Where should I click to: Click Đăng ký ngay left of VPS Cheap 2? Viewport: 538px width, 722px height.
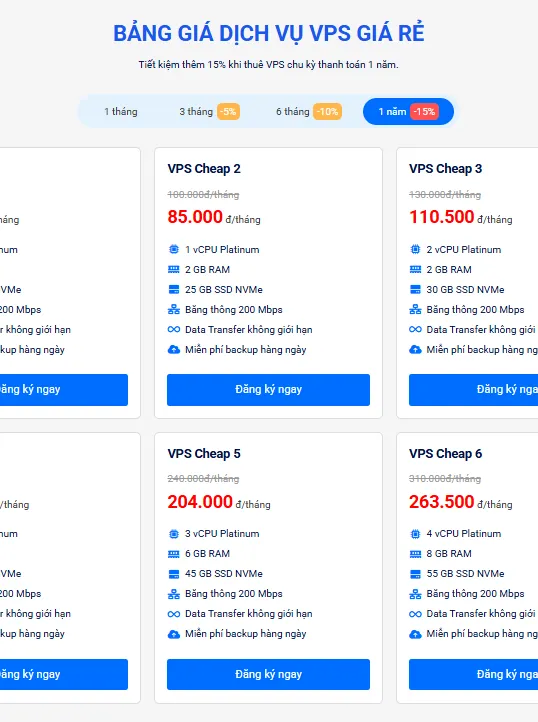coord(64,390)
